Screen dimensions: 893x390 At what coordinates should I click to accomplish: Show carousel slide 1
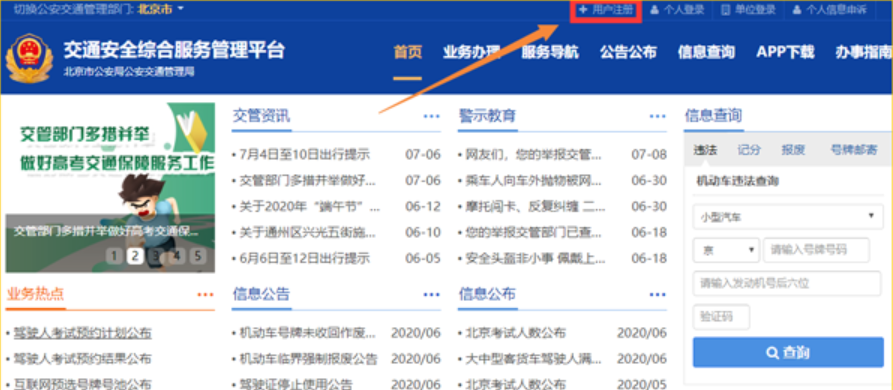(114, 256)
